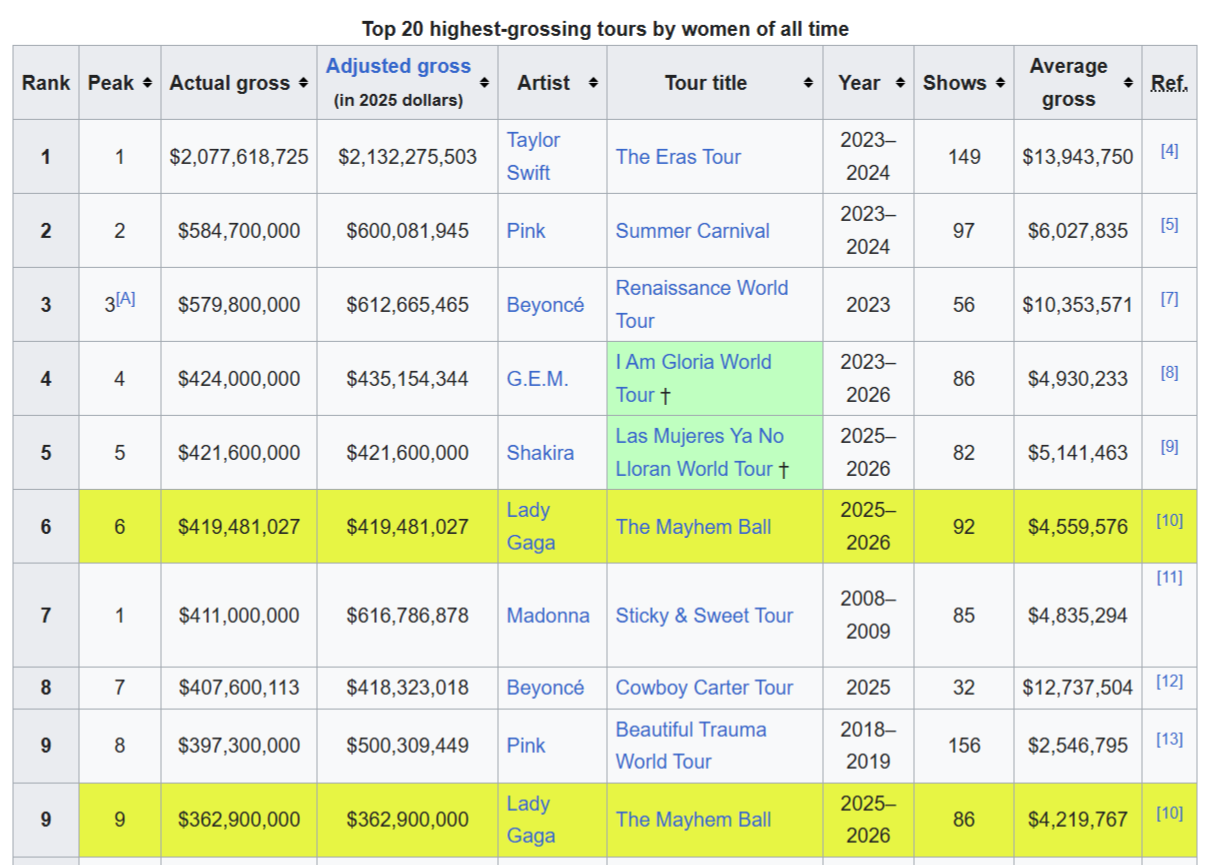Follow reference [8] citation
The height and width of the screenshot is (865, 1208).
click(x=1169, y=373)
